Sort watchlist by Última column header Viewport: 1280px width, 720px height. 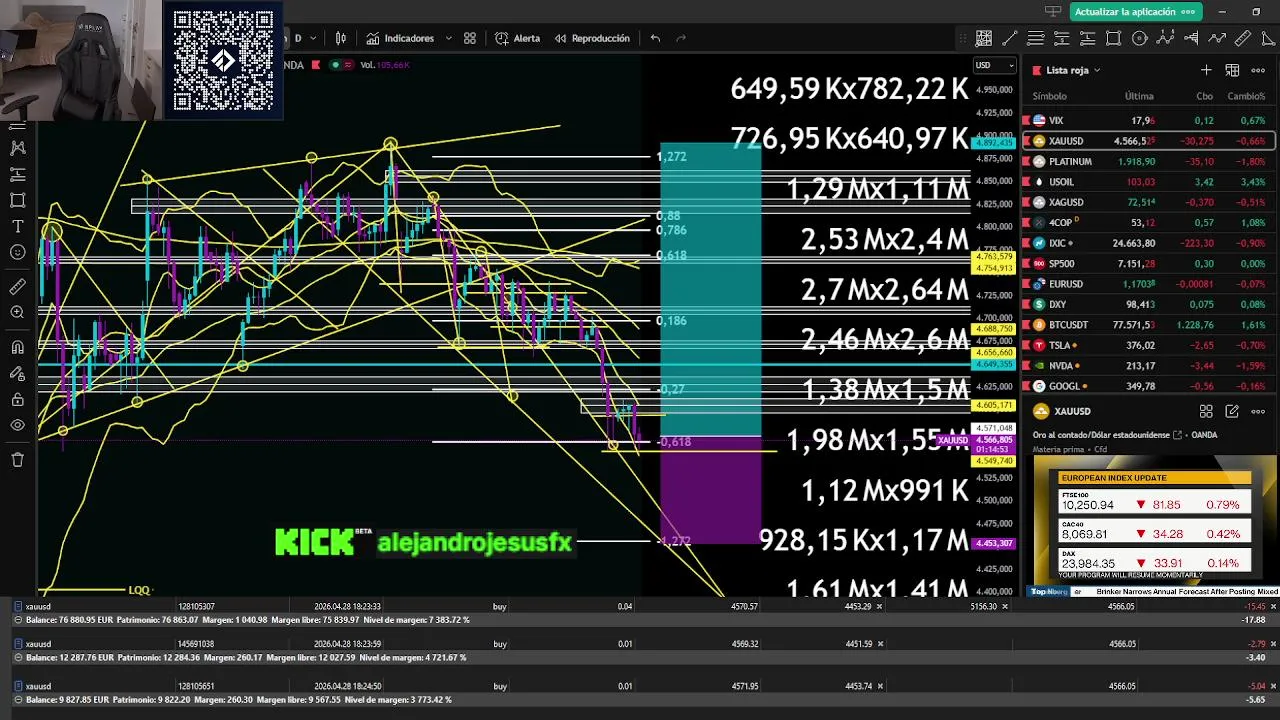[x=1139, y=96]
